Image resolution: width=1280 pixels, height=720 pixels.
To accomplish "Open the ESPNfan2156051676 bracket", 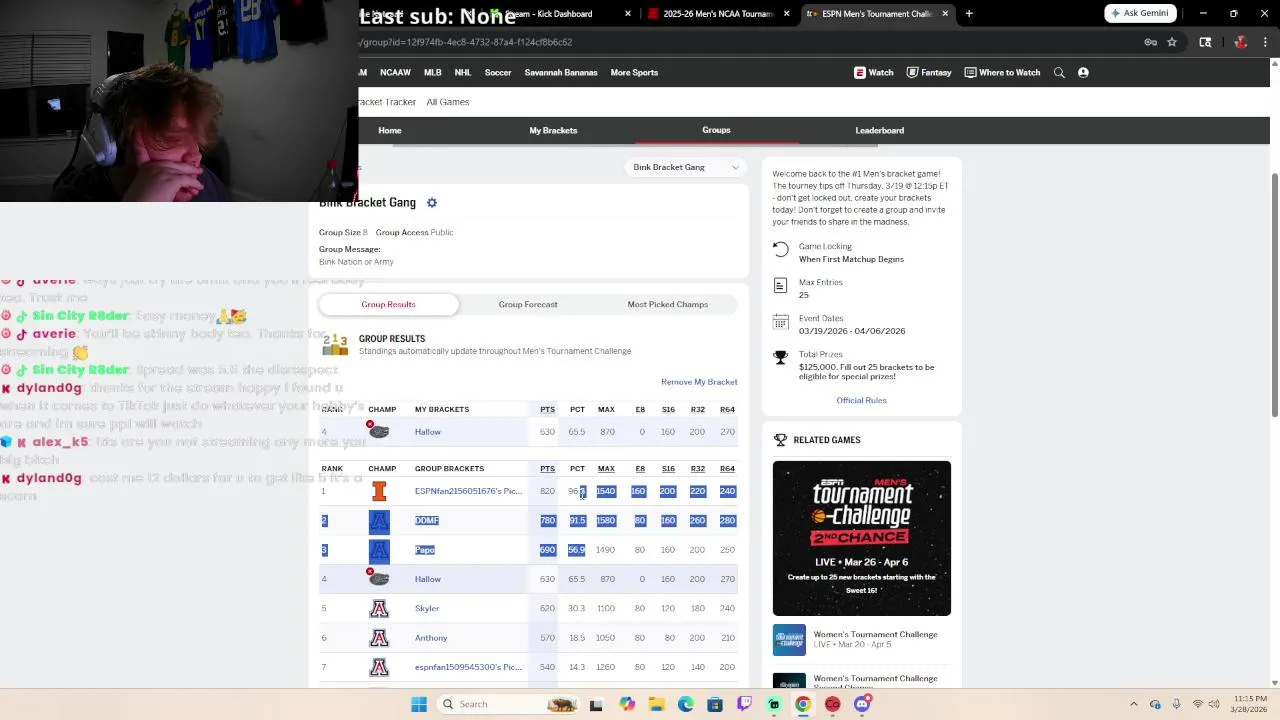I will 468,492.
